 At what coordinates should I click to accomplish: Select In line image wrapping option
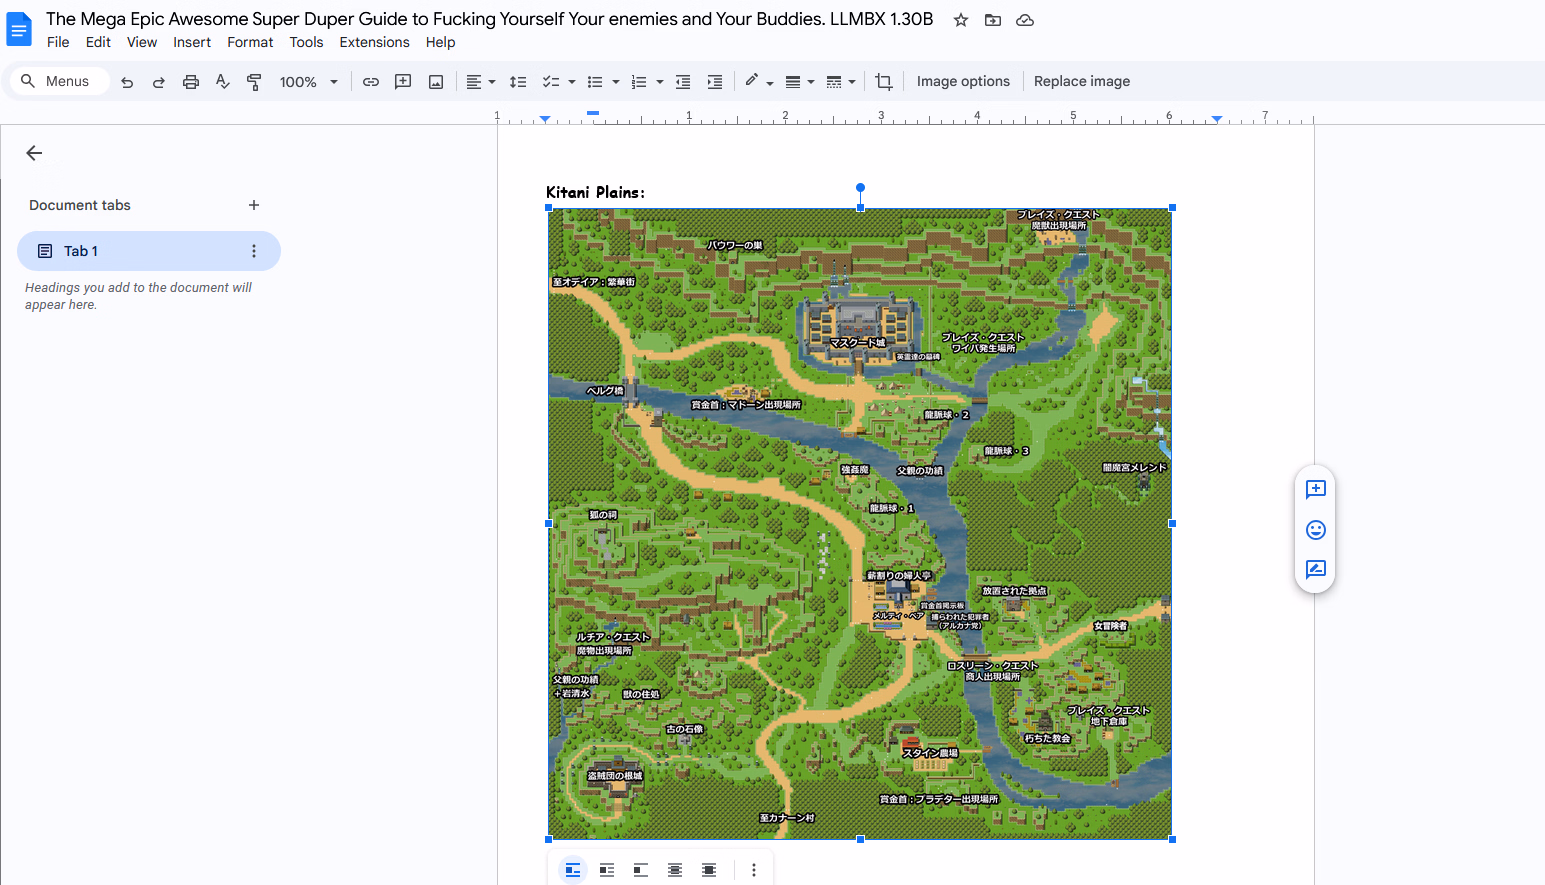pos(573,870)
